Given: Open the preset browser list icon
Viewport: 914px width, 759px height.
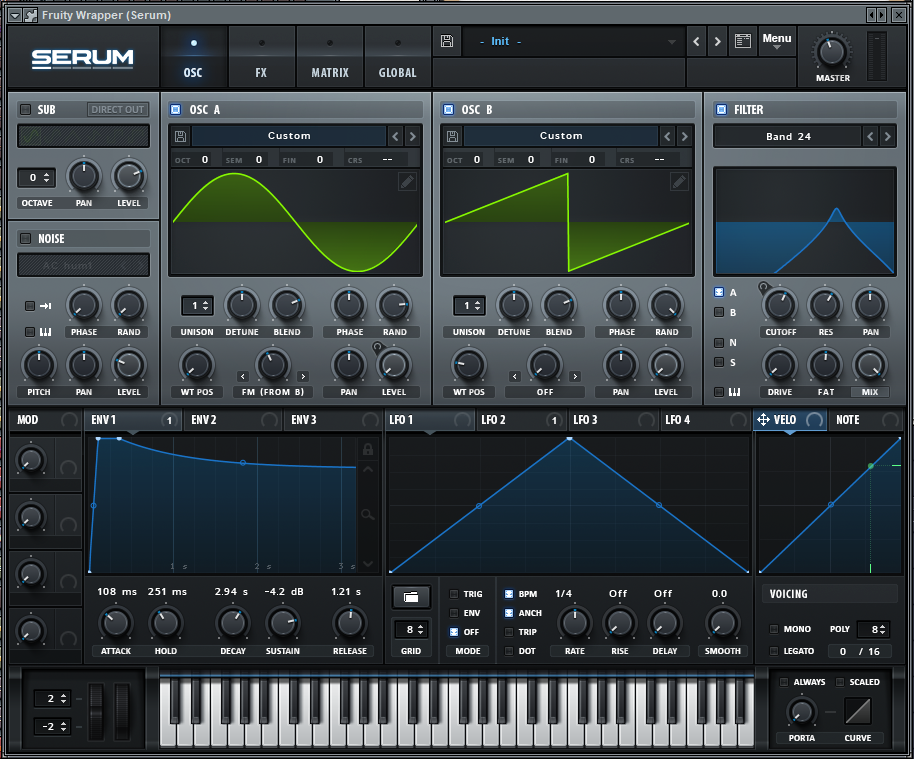Looking at the screenshot, I should (x=742, y=41).
